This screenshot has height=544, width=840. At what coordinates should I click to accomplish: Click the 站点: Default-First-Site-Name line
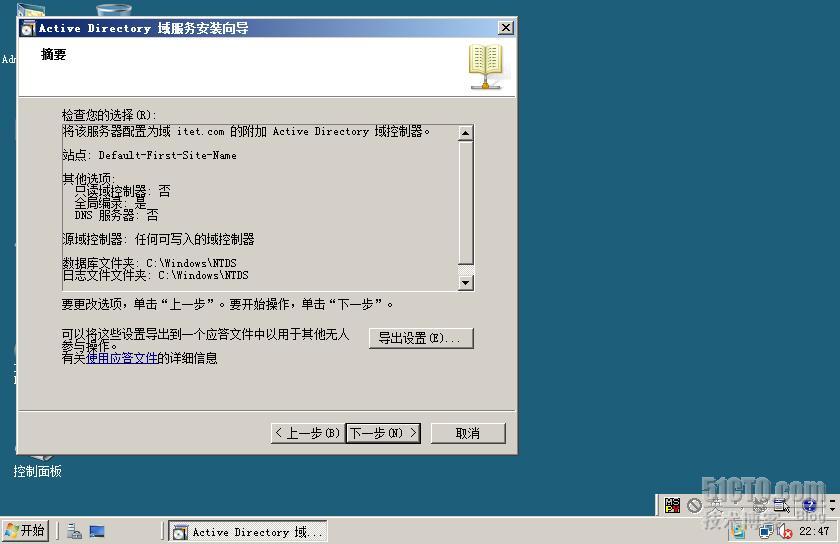coord(149,155)
